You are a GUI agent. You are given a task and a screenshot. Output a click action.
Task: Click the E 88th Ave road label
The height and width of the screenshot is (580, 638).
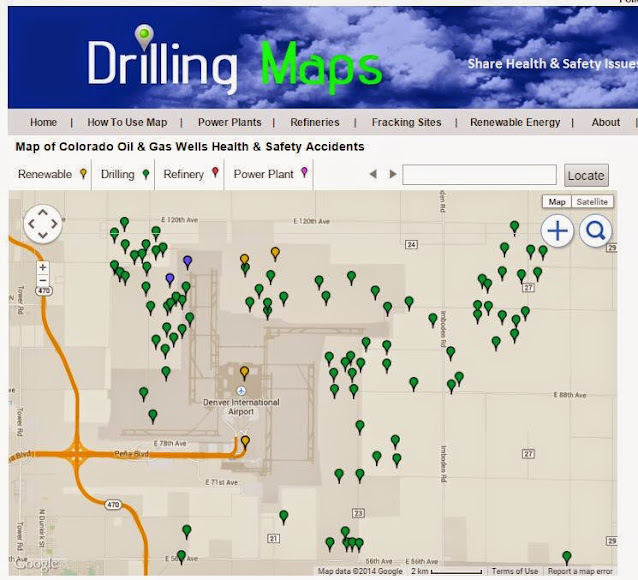click(570, 395)
